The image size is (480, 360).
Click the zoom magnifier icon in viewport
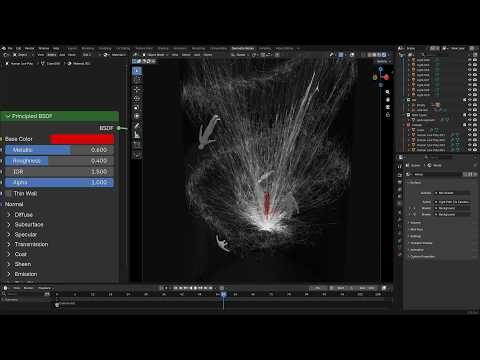coord(387,92)
